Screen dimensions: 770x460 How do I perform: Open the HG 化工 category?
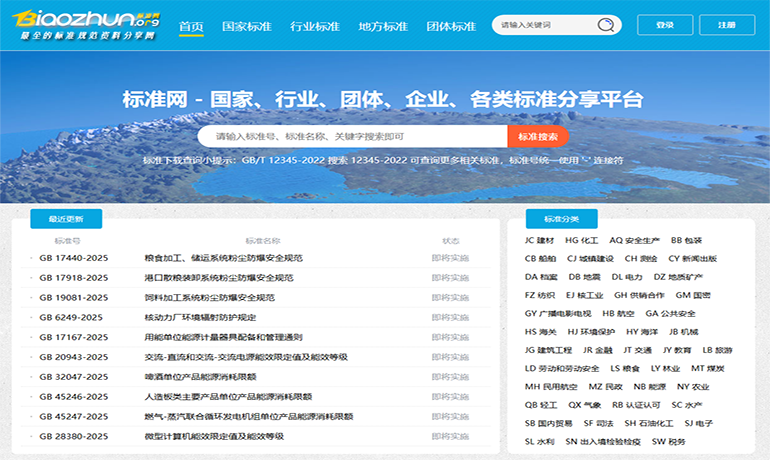click(x=581, y=241)
